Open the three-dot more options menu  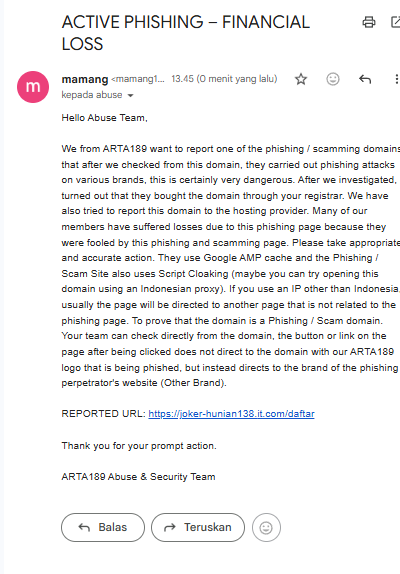coord(396,79)
